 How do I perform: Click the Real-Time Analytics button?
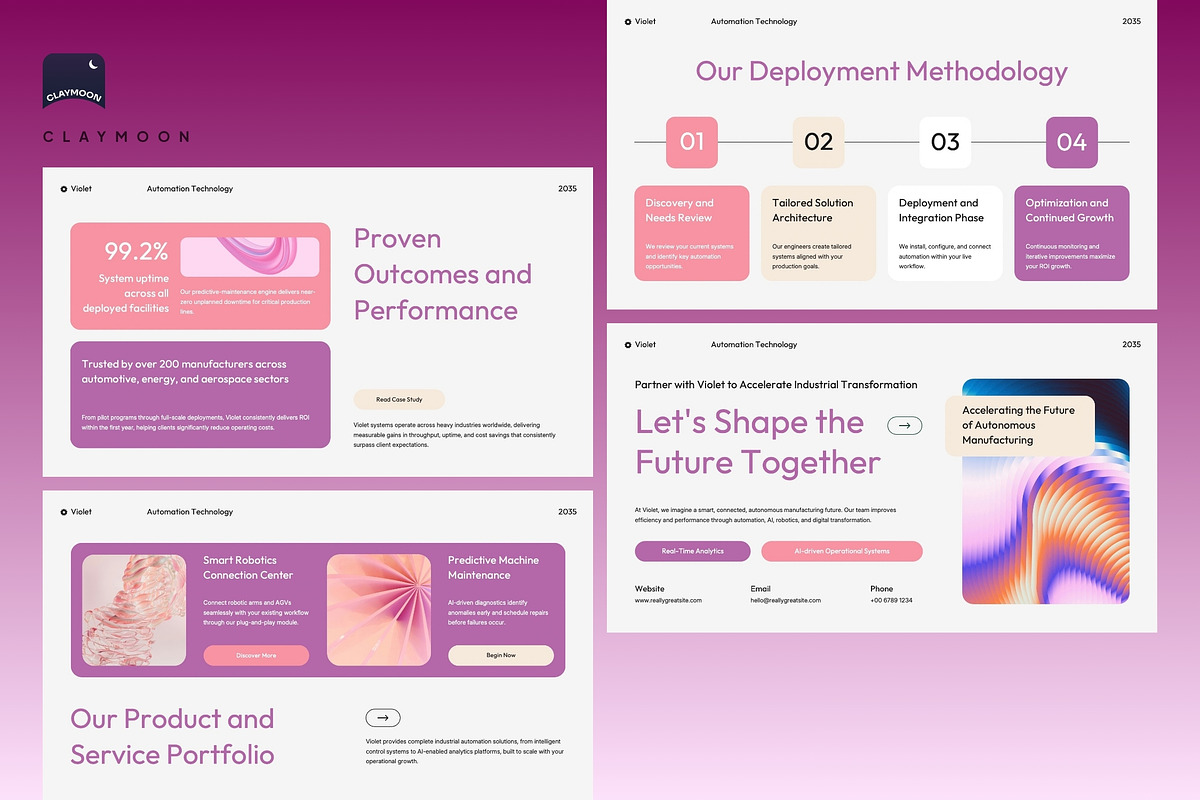click(693, 551)
